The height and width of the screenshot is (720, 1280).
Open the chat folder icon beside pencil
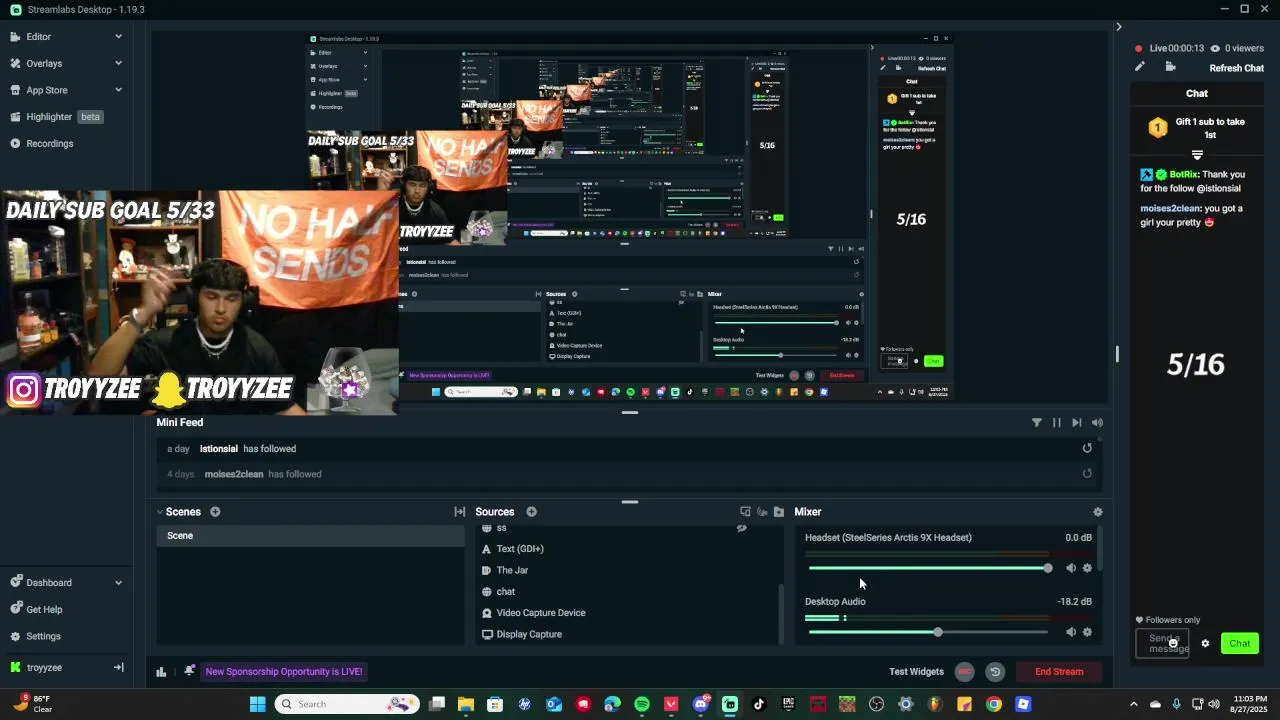(x=1170, y=67)
